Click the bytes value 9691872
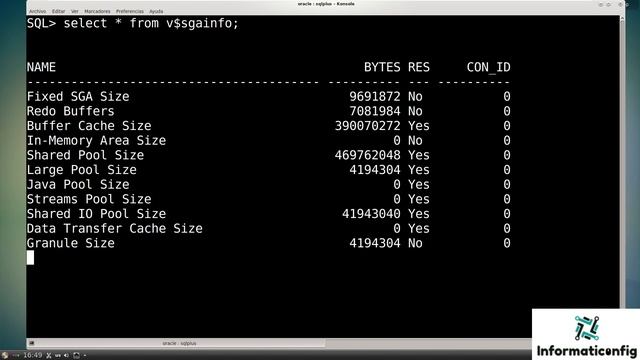The height and width of the screenshot is (360, 640). [375, 97]
